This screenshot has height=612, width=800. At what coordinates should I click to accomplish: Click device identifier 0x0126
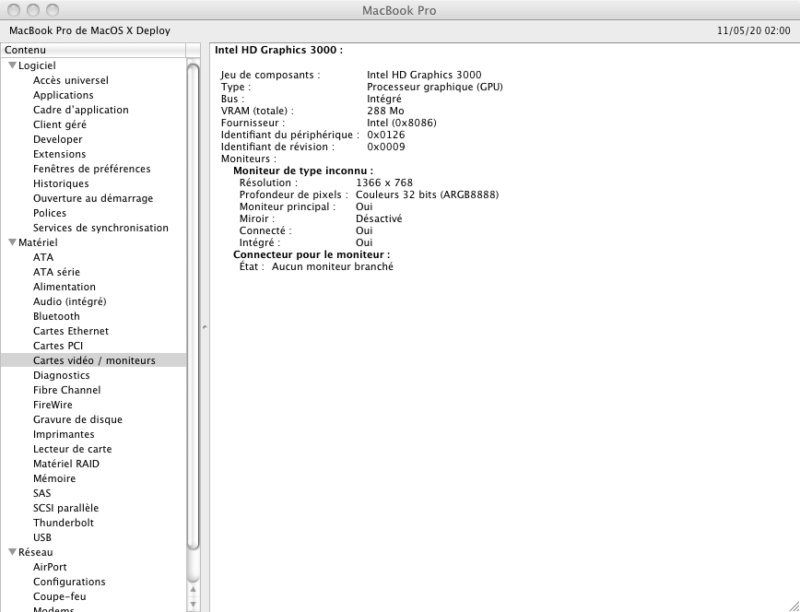pos(386,135)
